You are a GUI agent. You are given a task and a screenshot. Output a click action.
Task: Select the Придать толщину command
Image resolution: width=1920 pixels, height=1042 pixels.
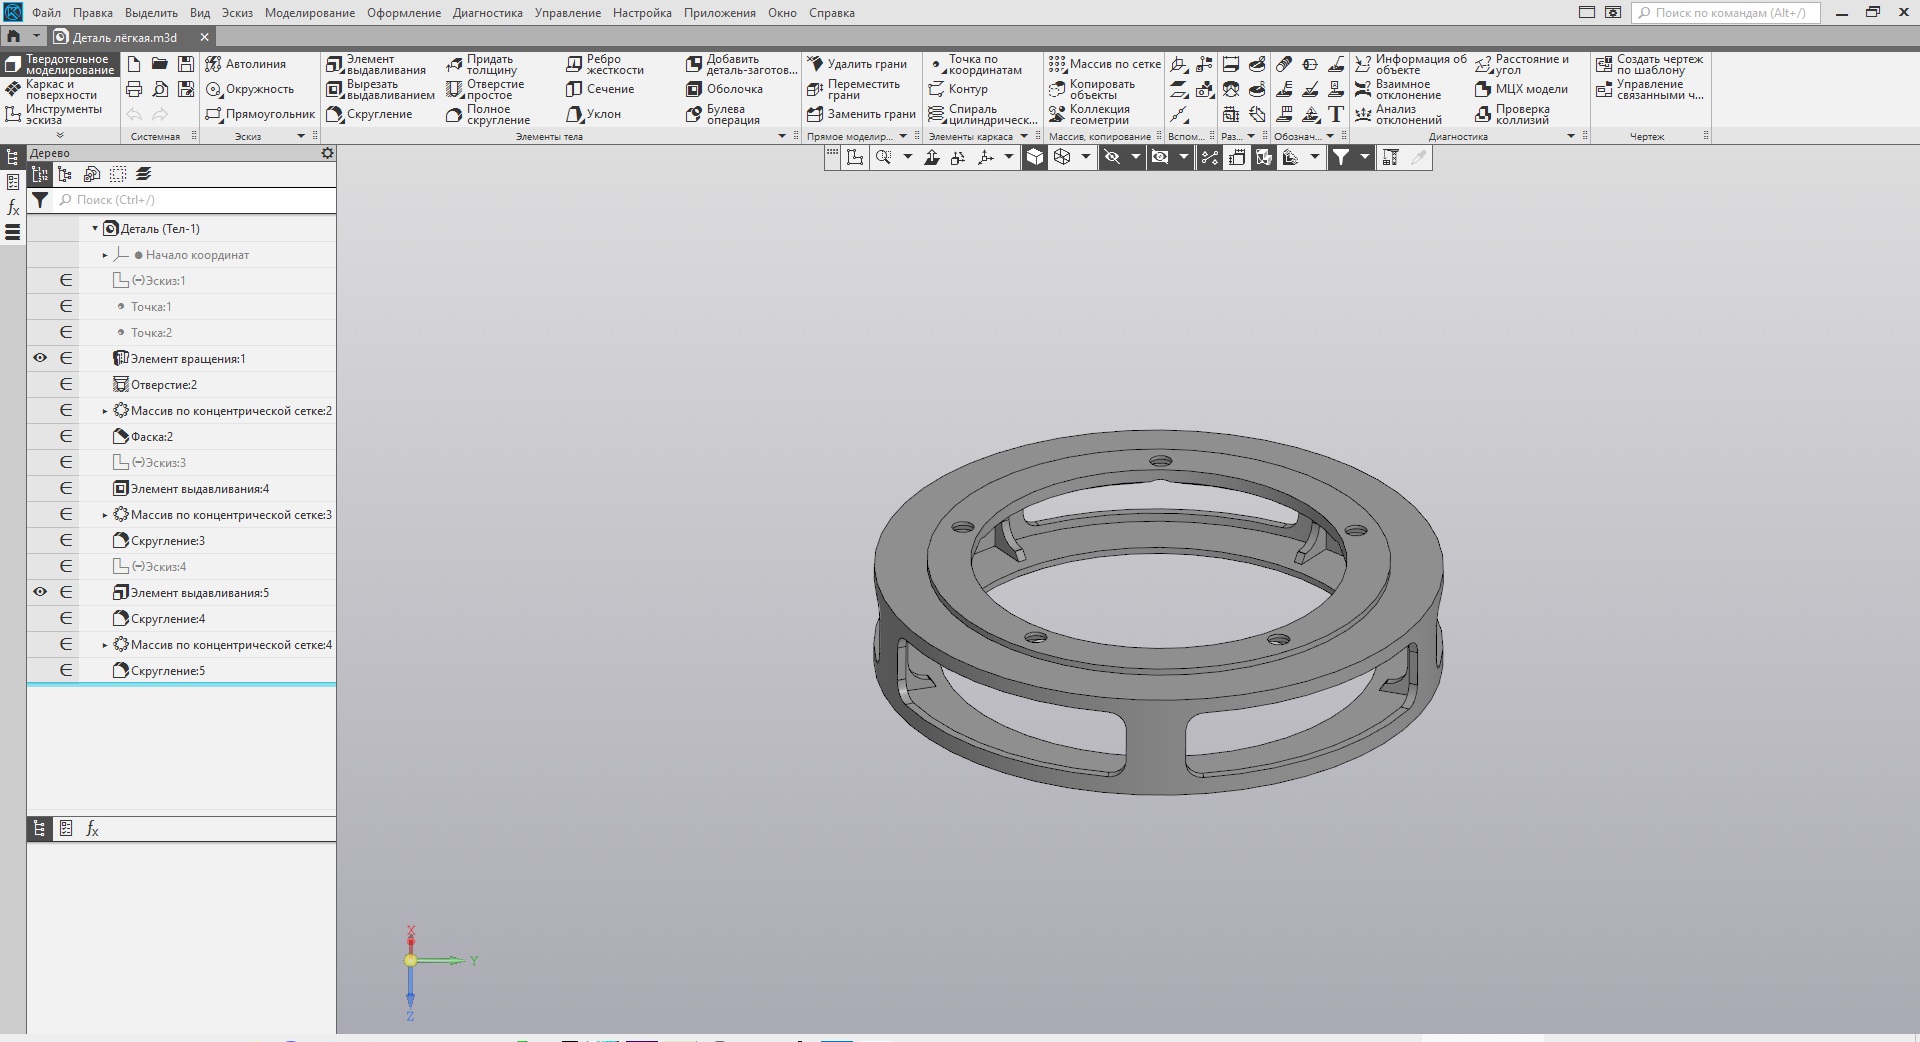click(482, 64)
